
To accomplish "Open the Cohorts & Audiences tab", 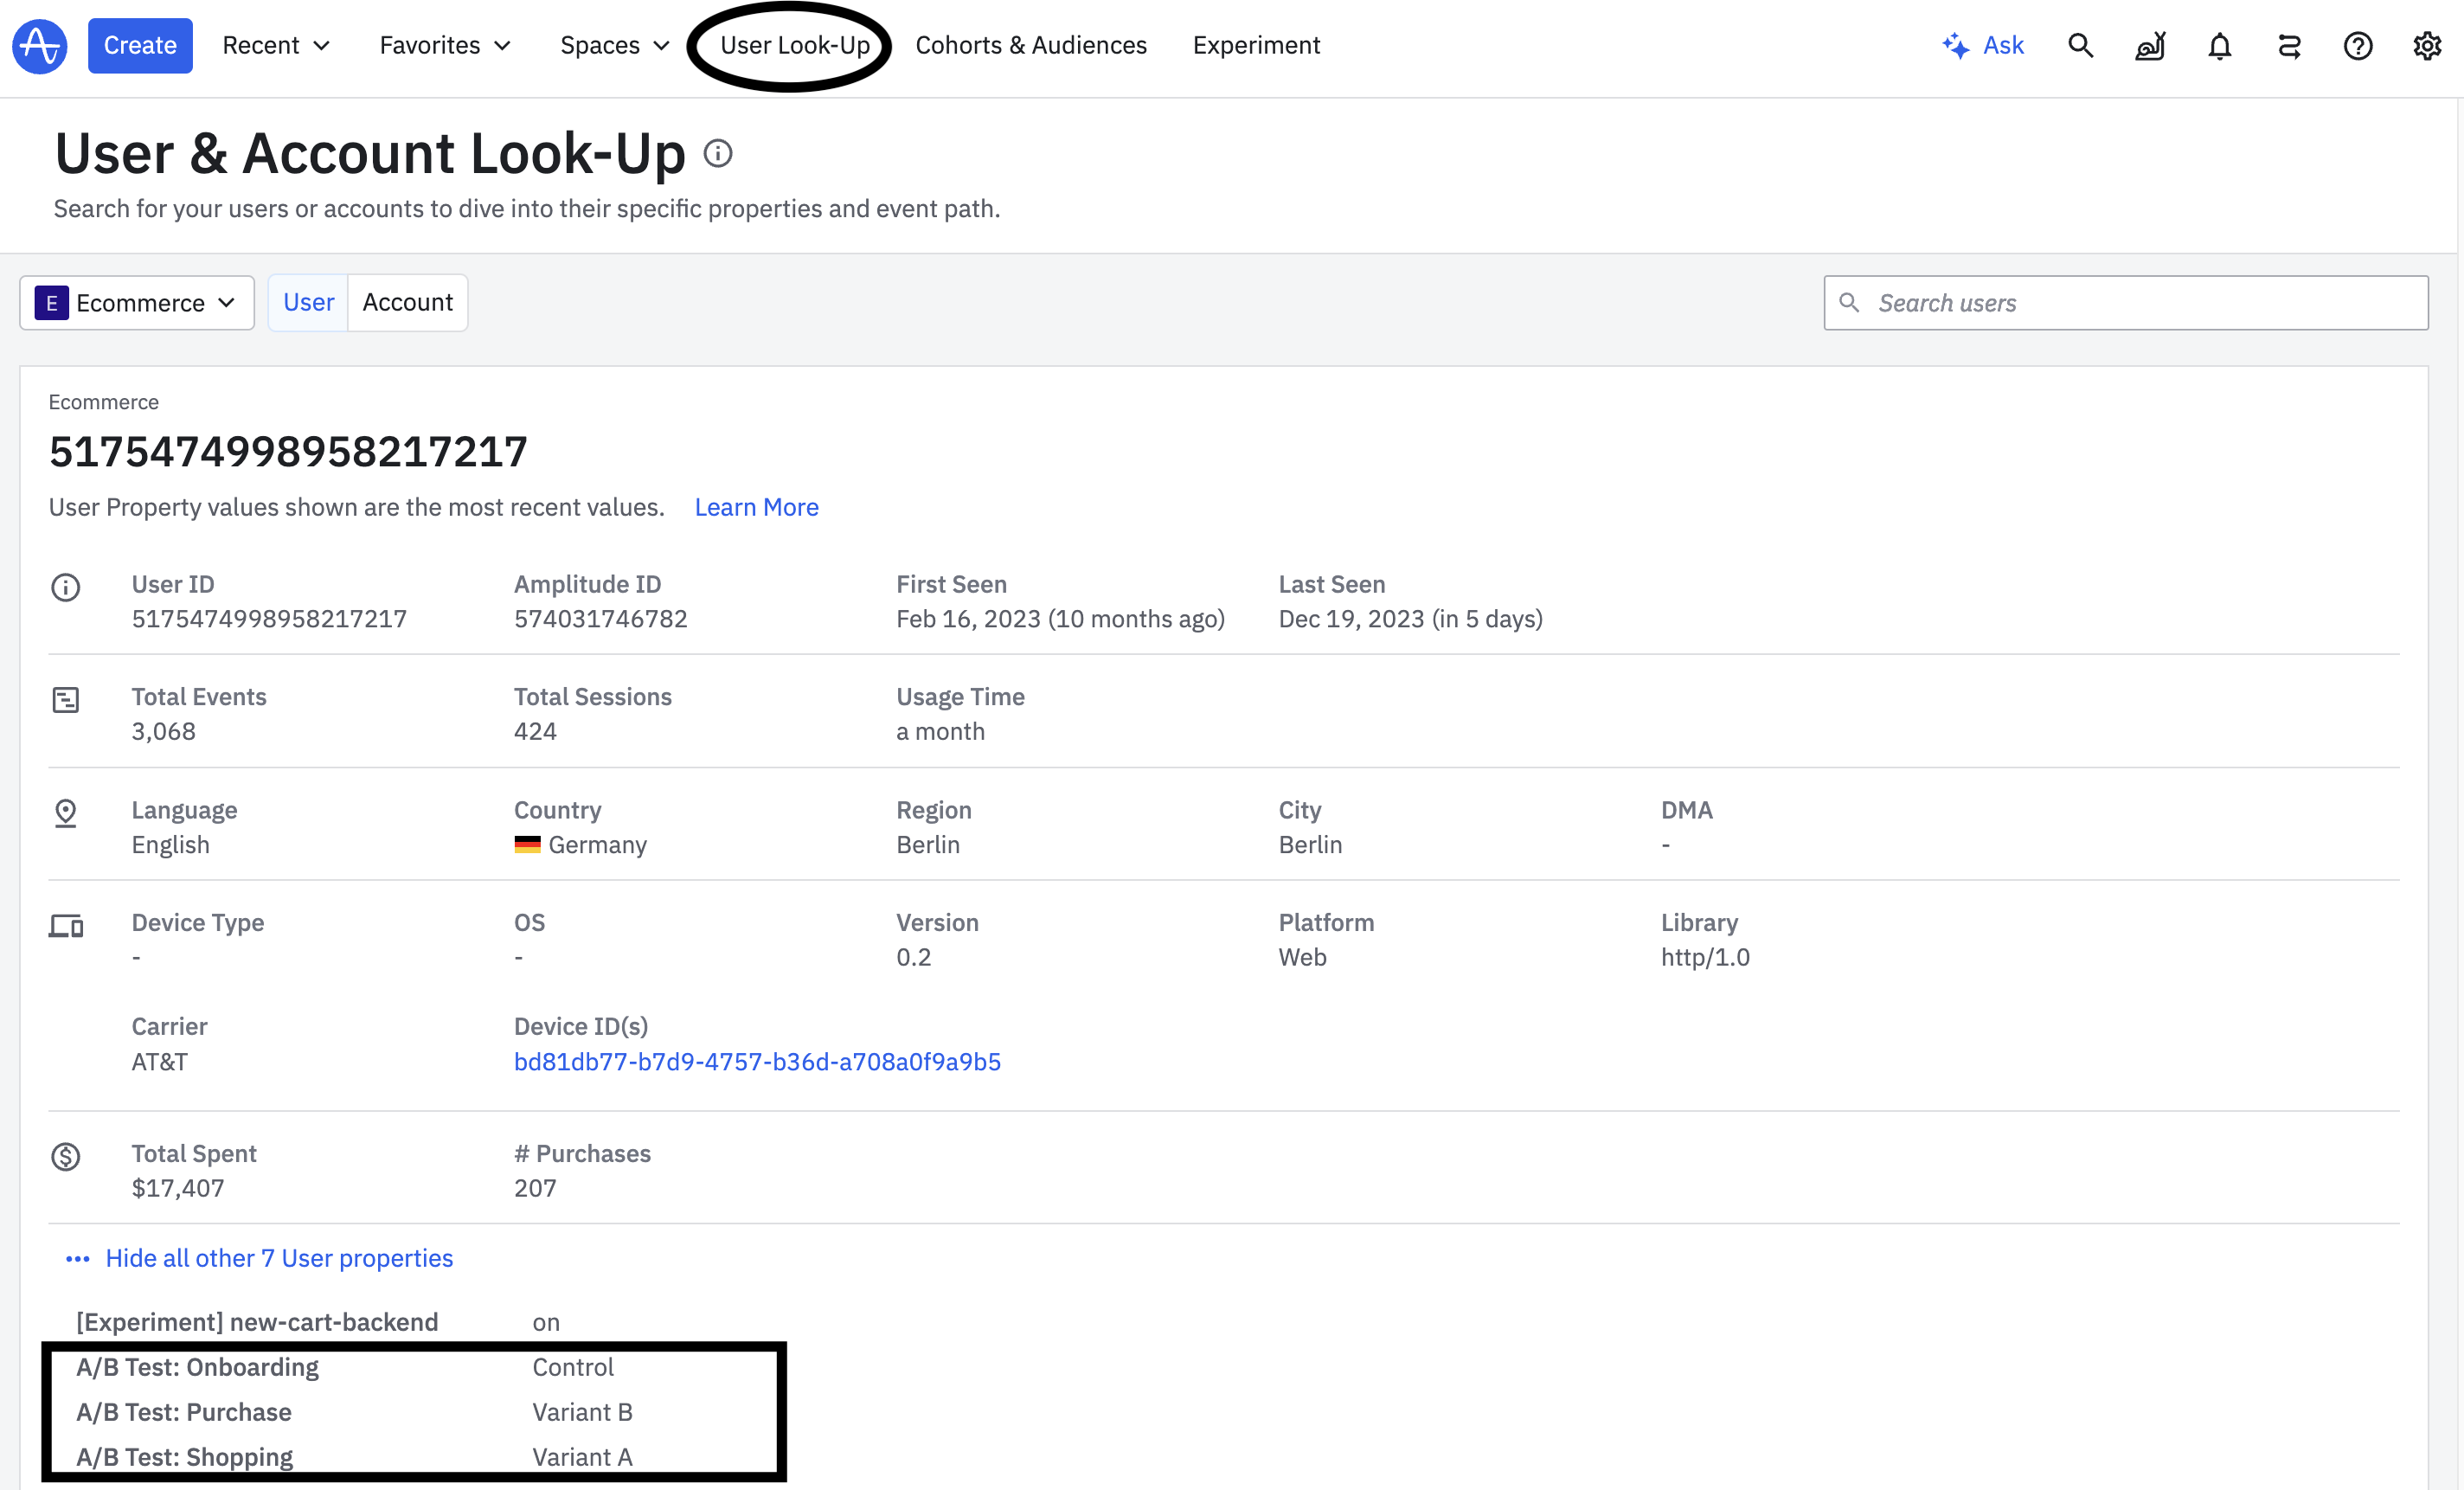I will click(1031, 46).
